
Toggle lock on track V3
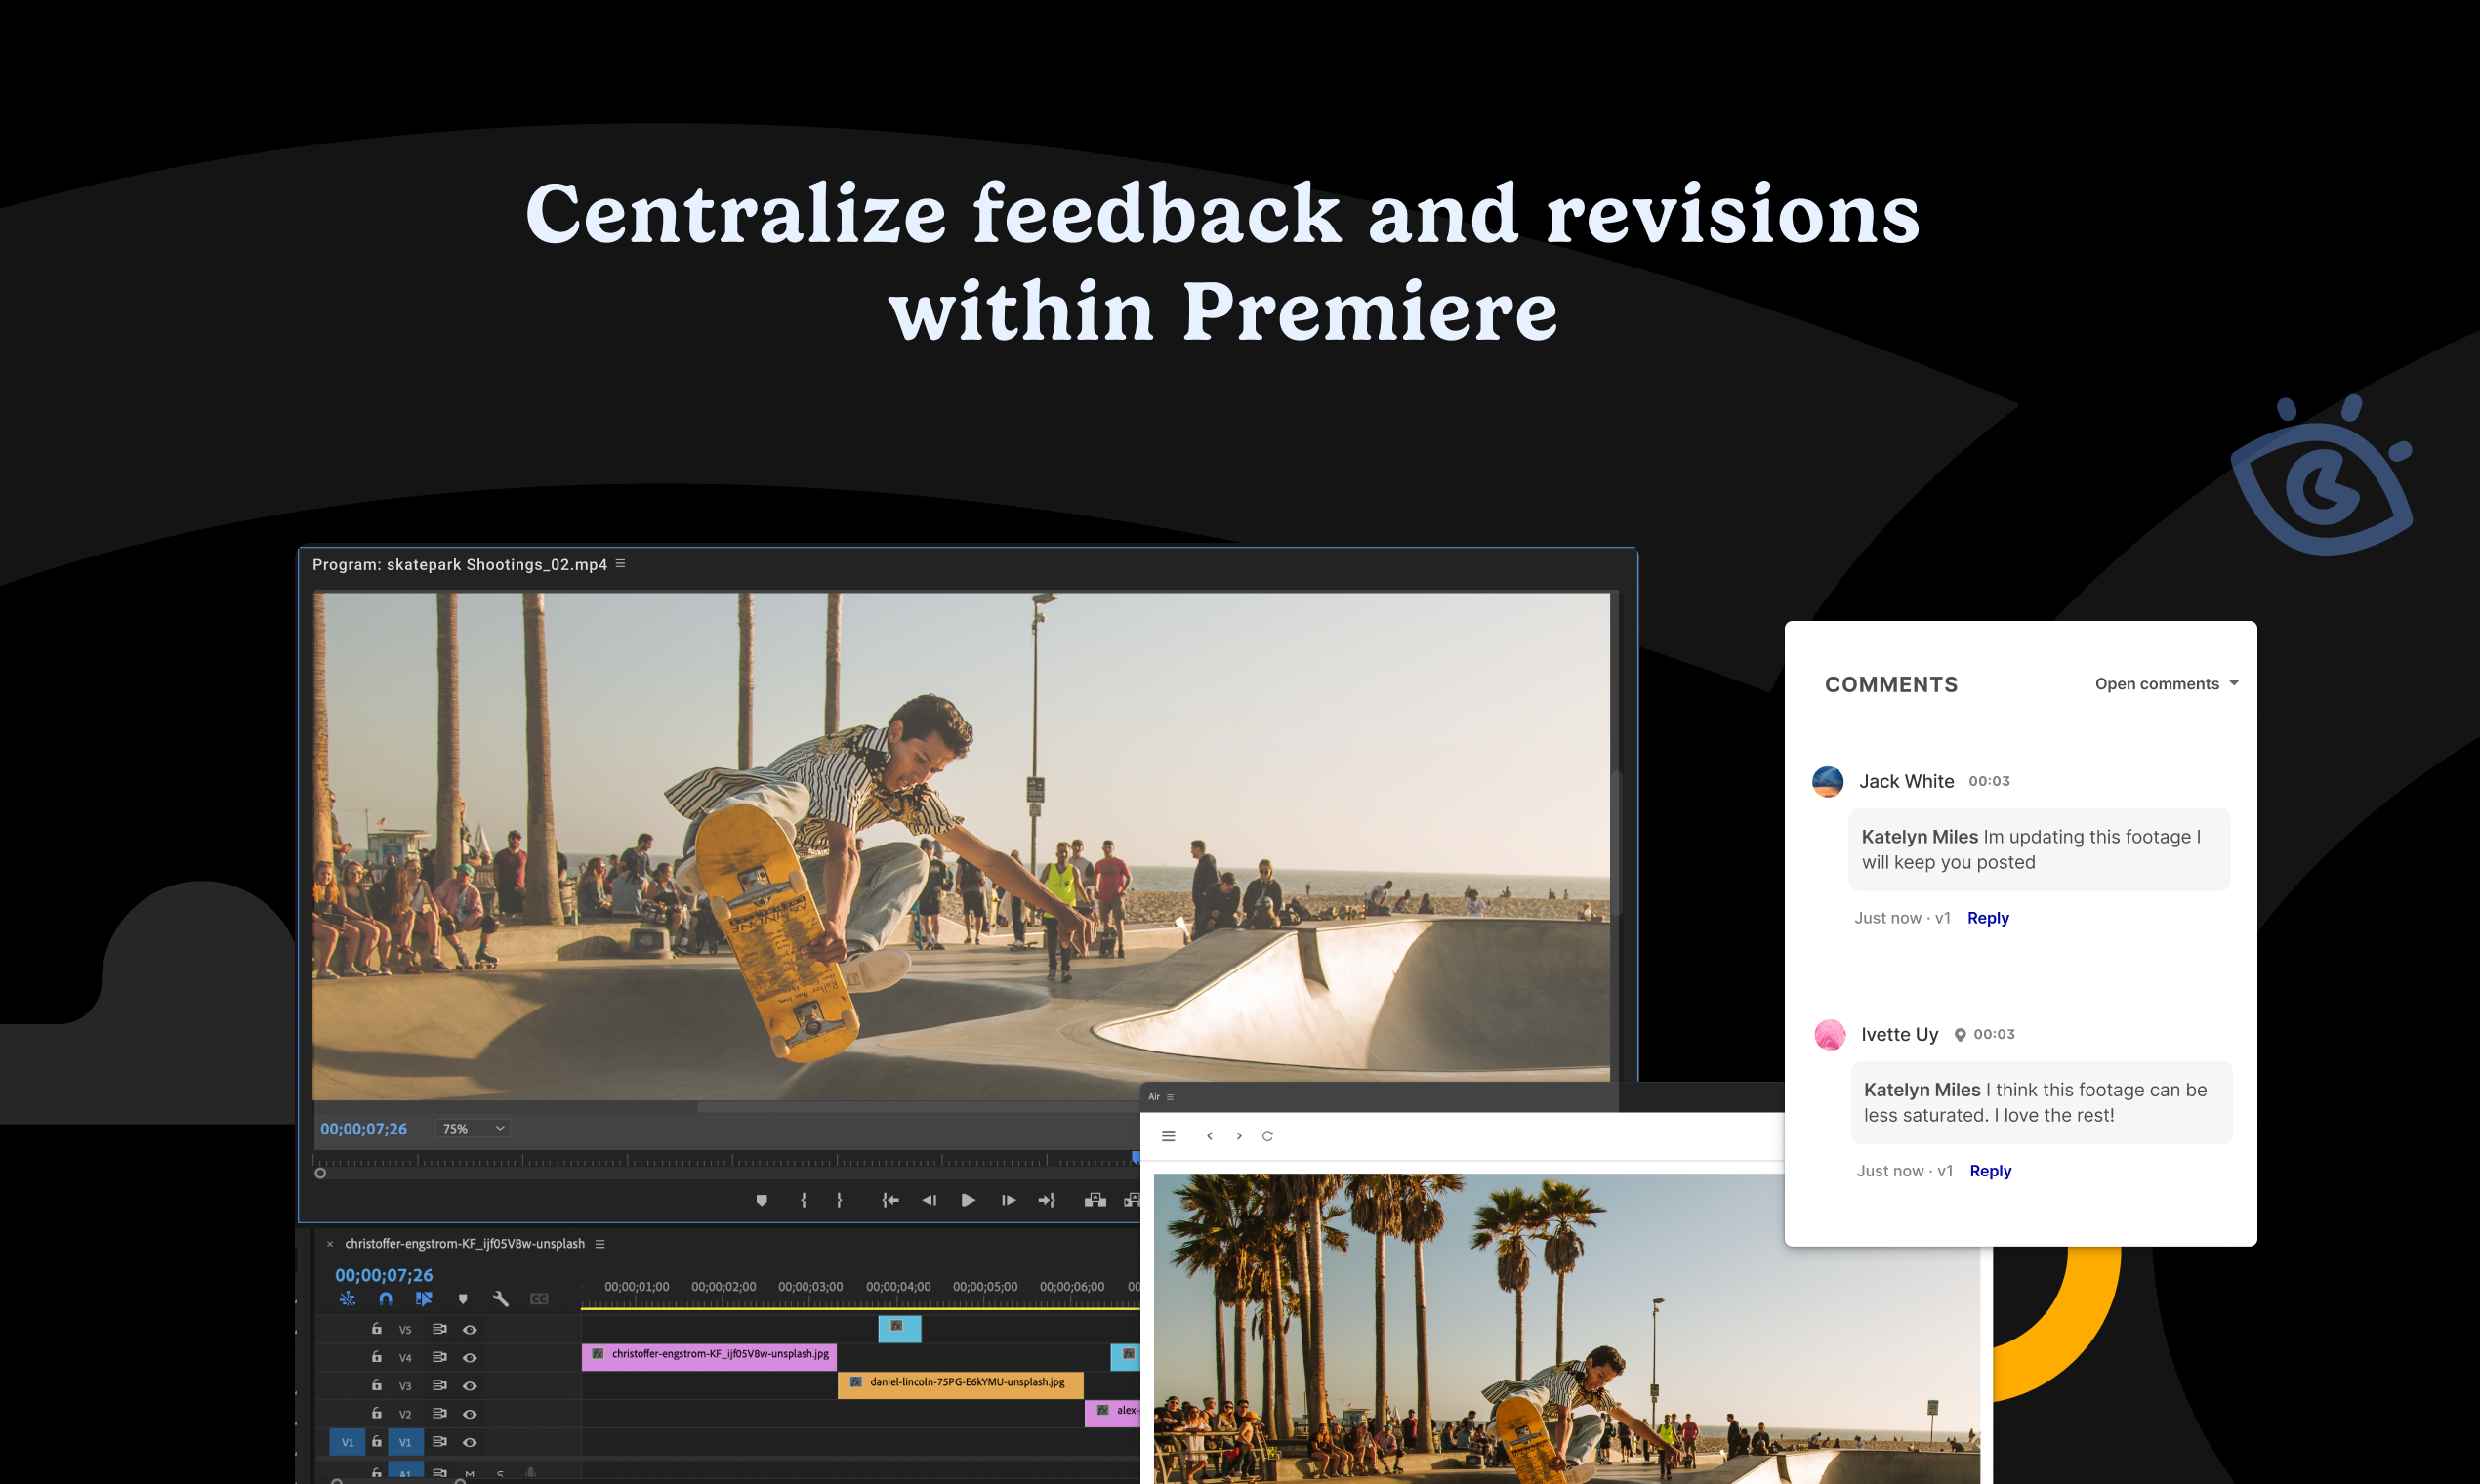tap(377, 1385)
